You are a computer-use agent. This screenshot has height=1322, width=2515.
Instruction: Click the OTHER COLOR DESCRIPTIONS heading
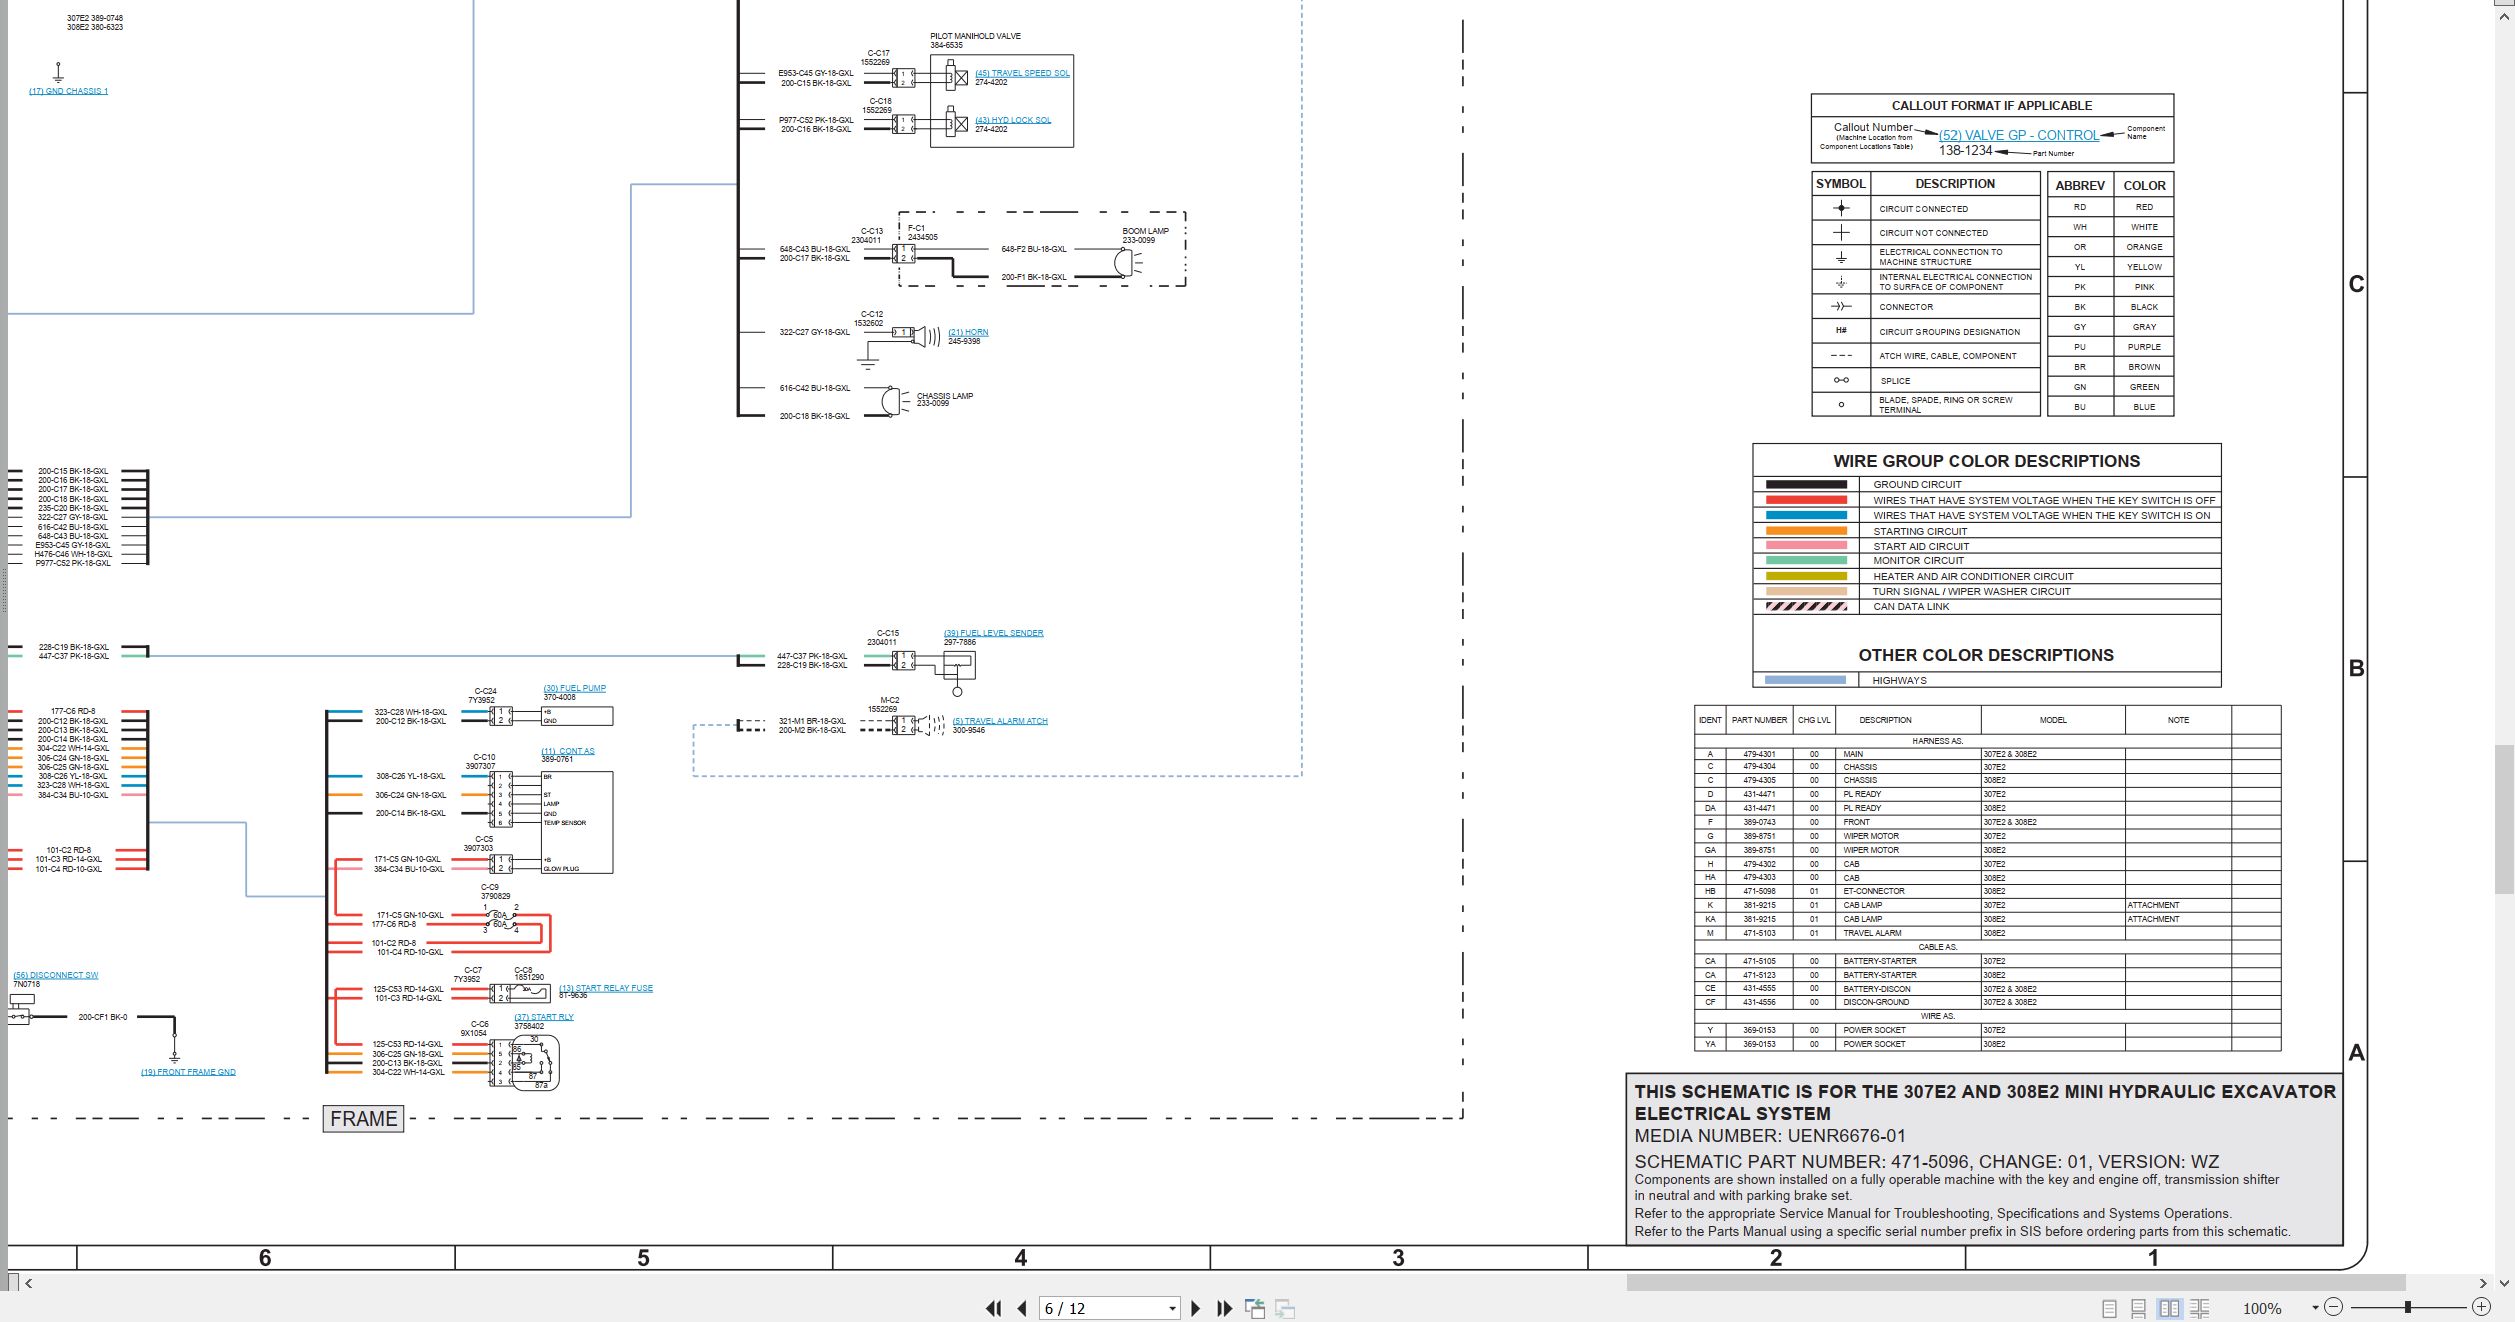click(1986, 655)
